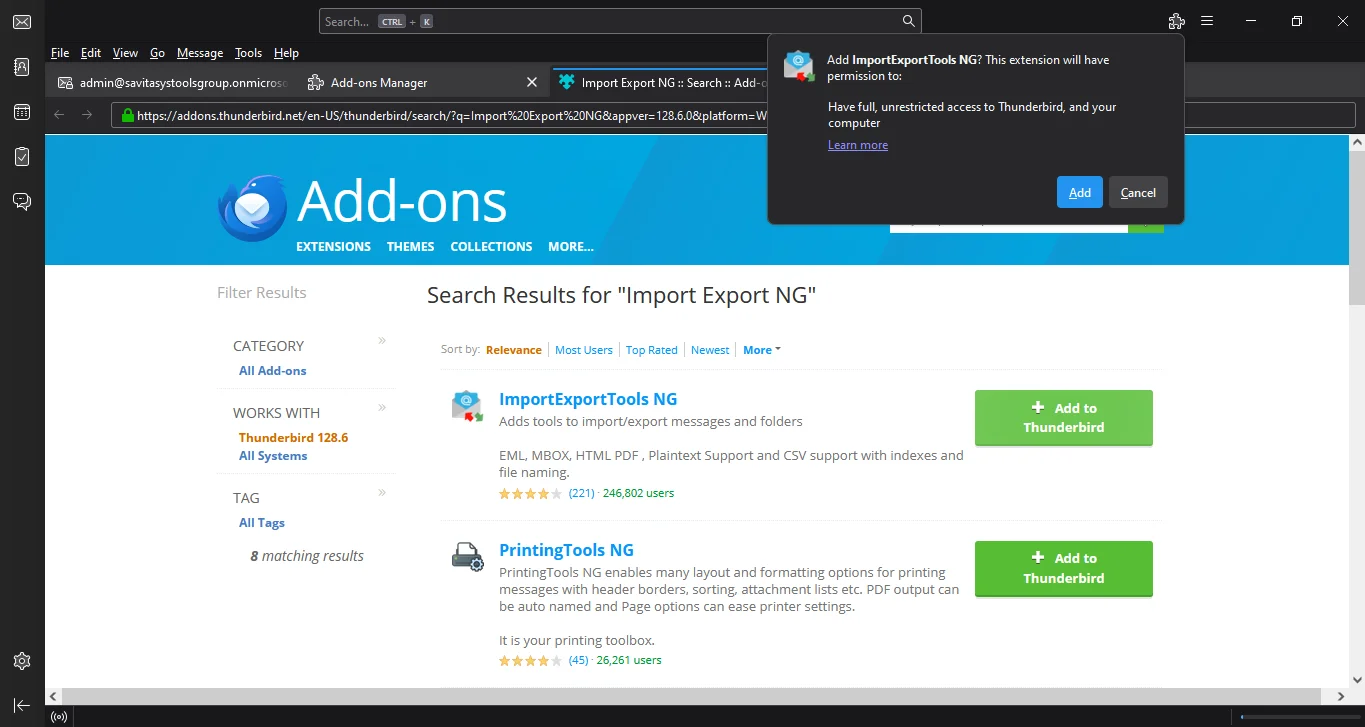Click PrintingTools NG star rating
The image size is (1365, 727).
point(531,660)
